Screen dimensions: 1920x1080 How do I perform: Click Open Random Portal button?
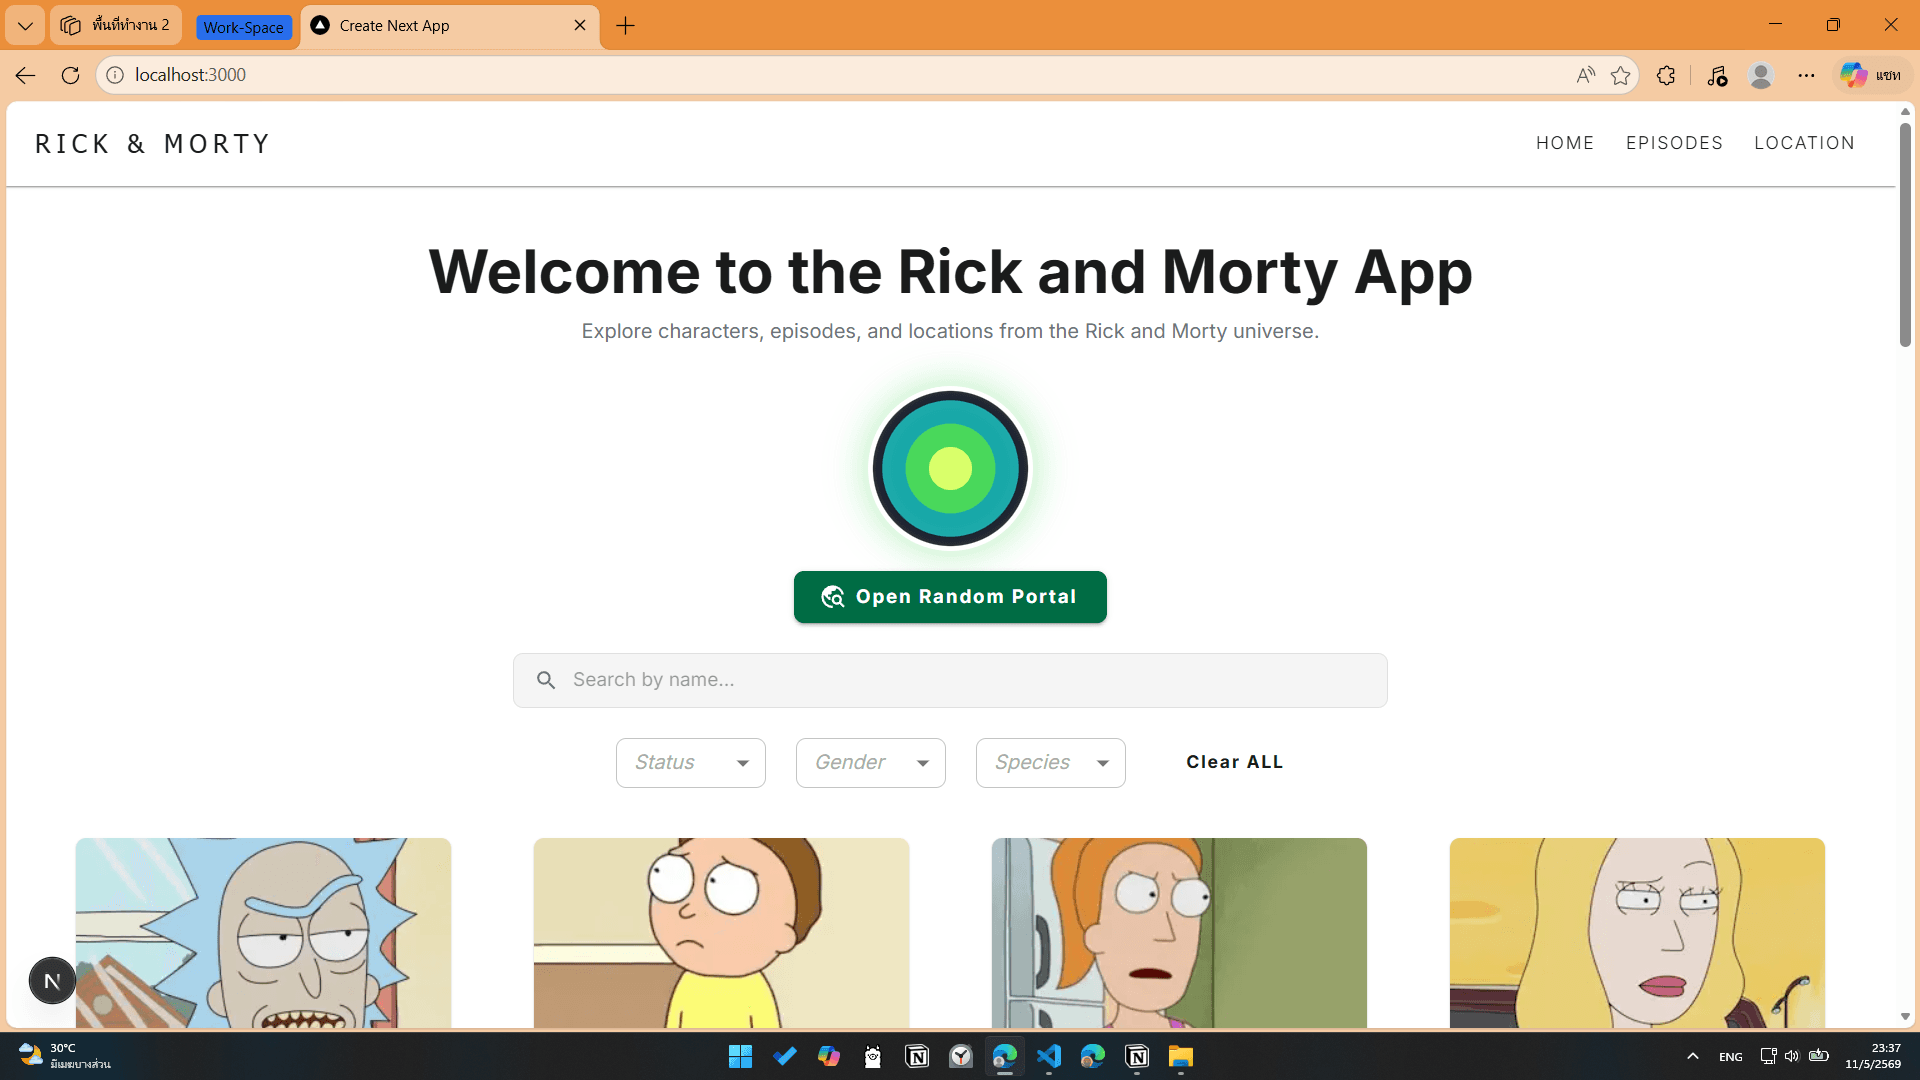pos(950,597)
